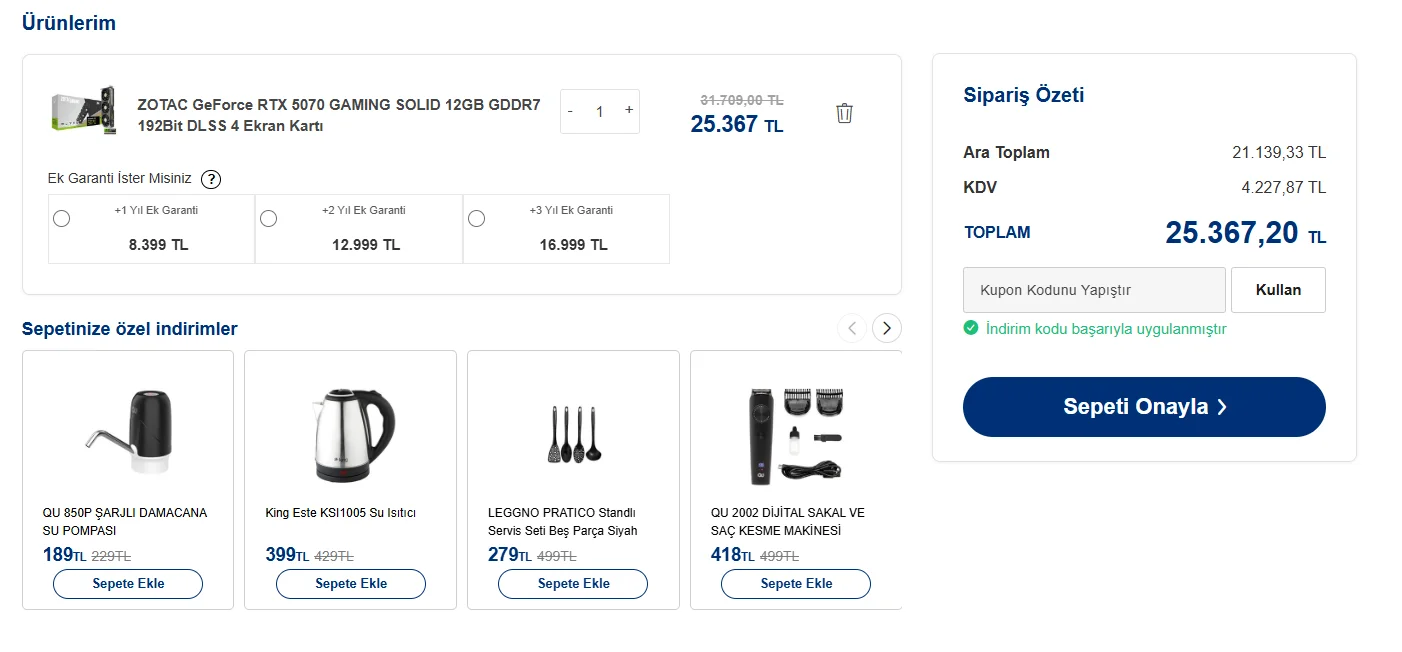Show previous special discount products

852,328
